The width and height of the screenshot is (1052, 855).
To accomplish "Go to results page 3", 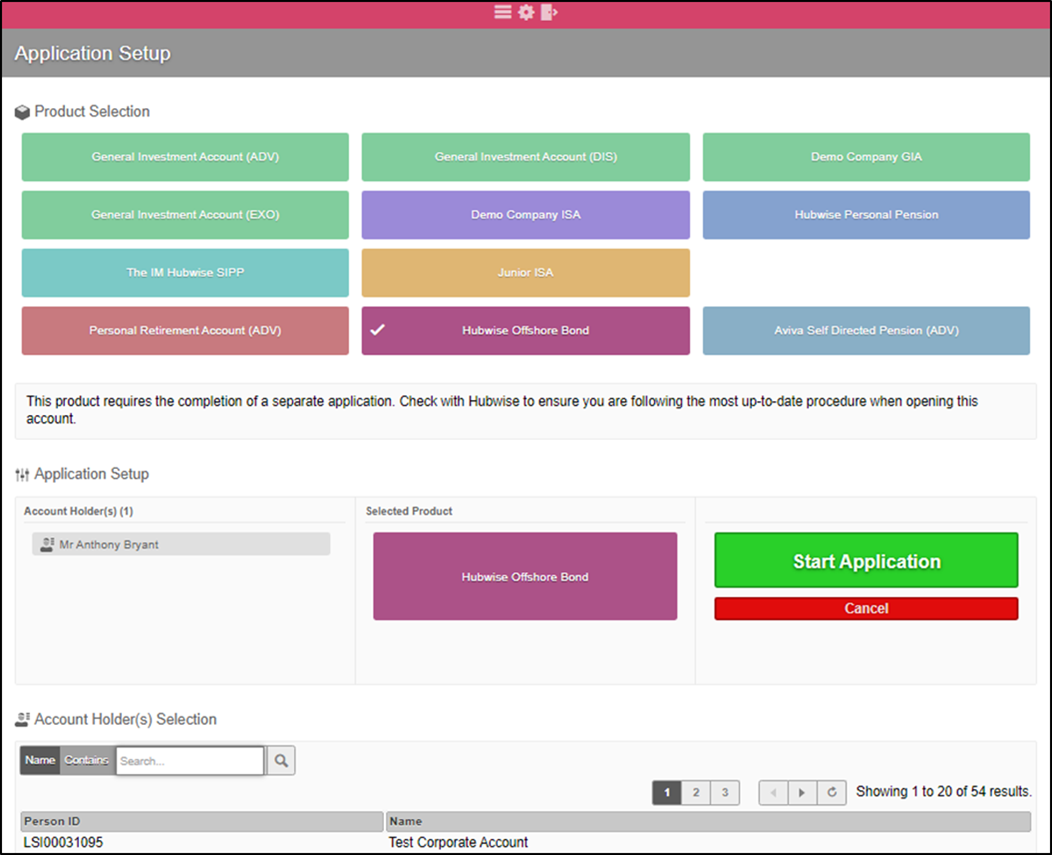I will [725, 793].
